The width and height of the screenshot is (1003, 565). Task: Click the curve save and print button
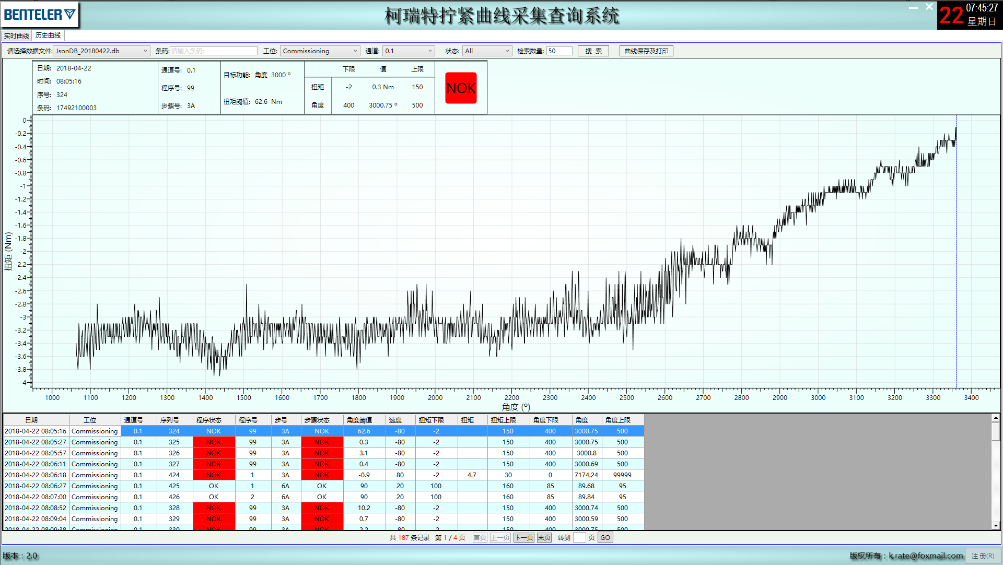click(x=646, y=51)
